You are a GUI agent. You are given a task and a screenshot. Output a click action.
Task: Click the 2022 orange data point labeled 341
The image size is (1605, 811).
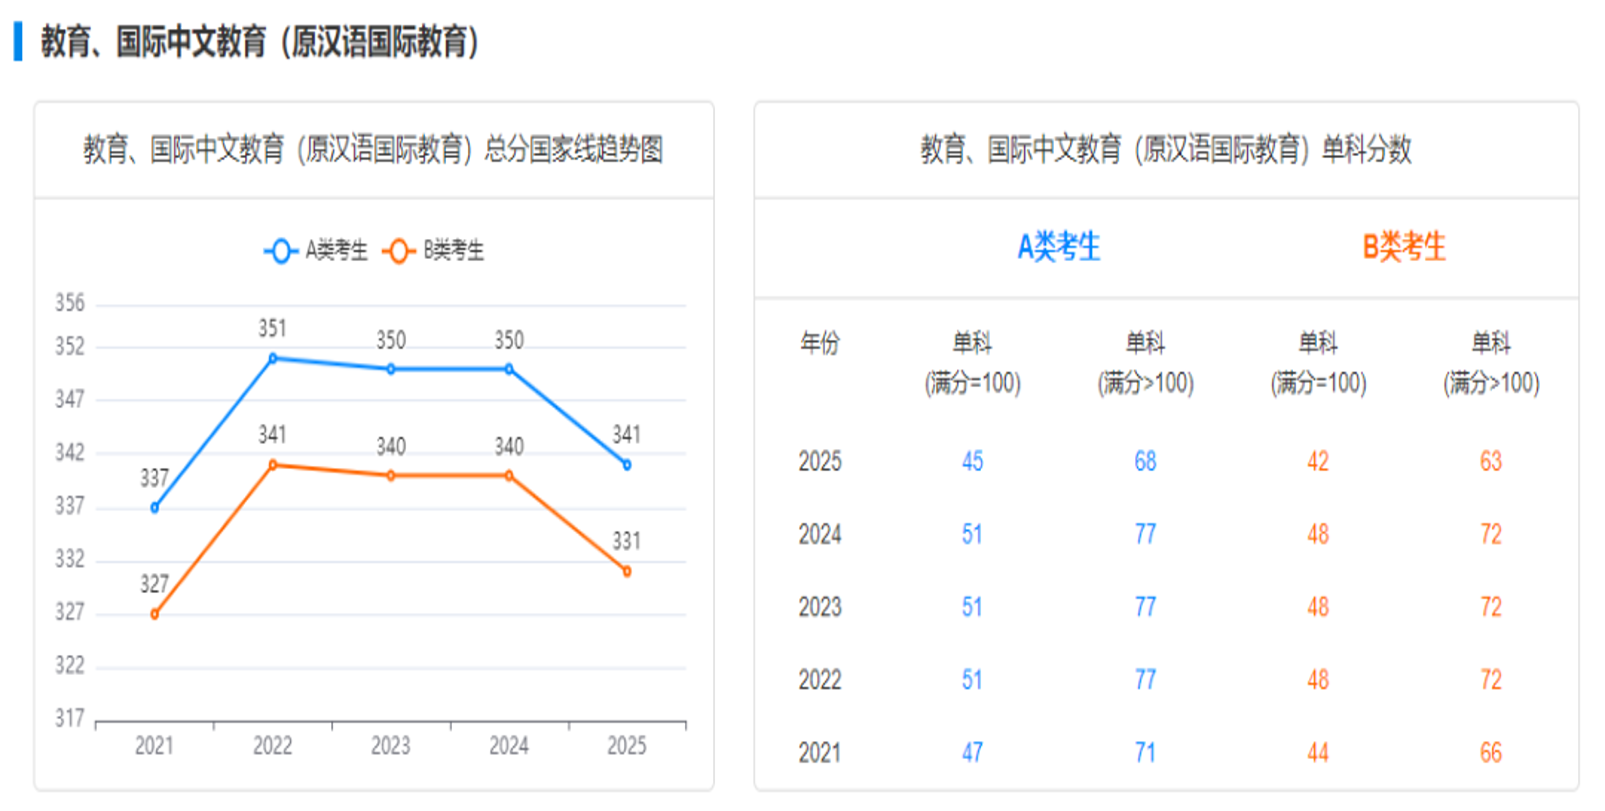point(273,465)
